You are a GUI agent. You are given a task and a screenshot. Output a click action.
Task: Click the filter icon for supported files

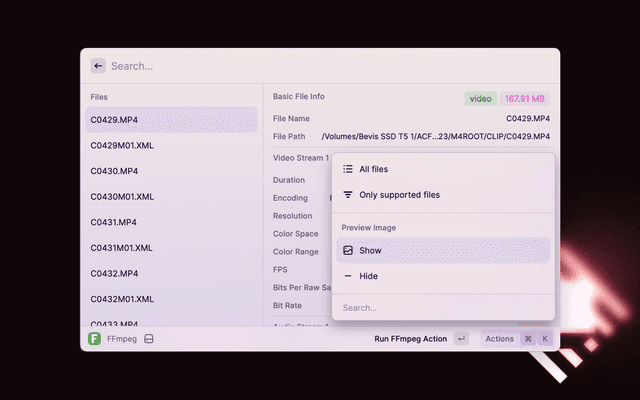click(x=348, y=195)
